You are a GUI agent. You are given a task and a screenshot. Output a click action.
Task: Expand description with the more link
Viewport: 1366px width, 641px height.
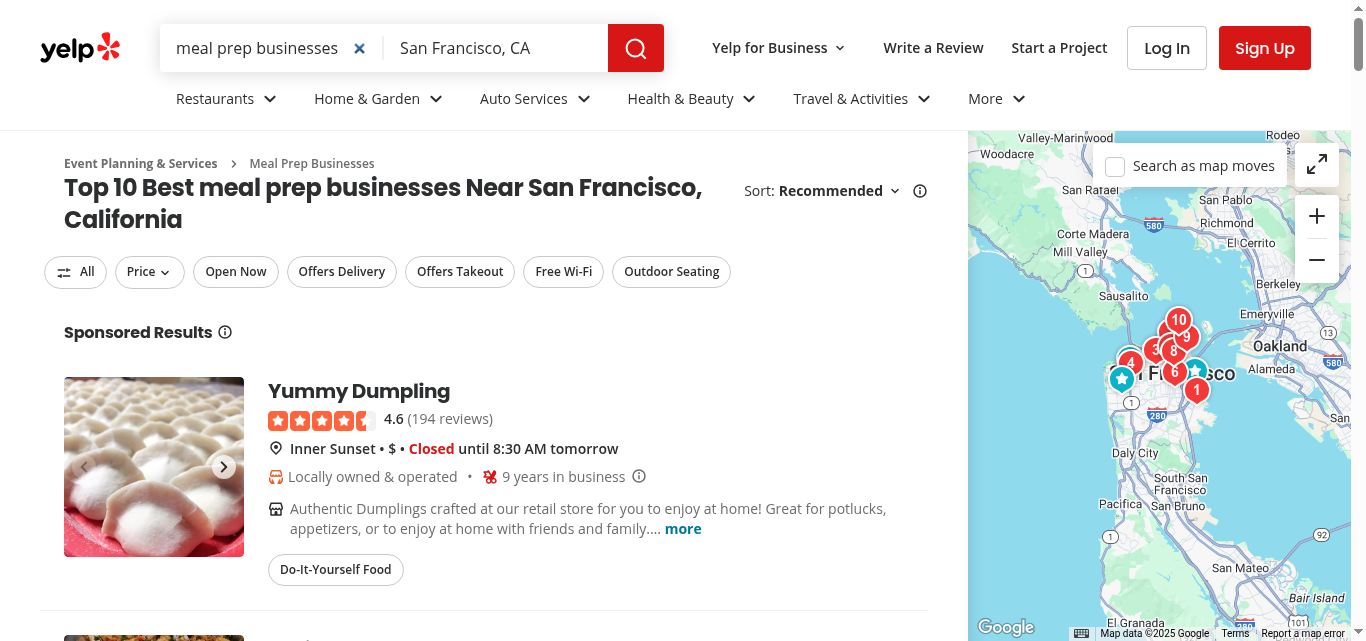click(683, 529)
